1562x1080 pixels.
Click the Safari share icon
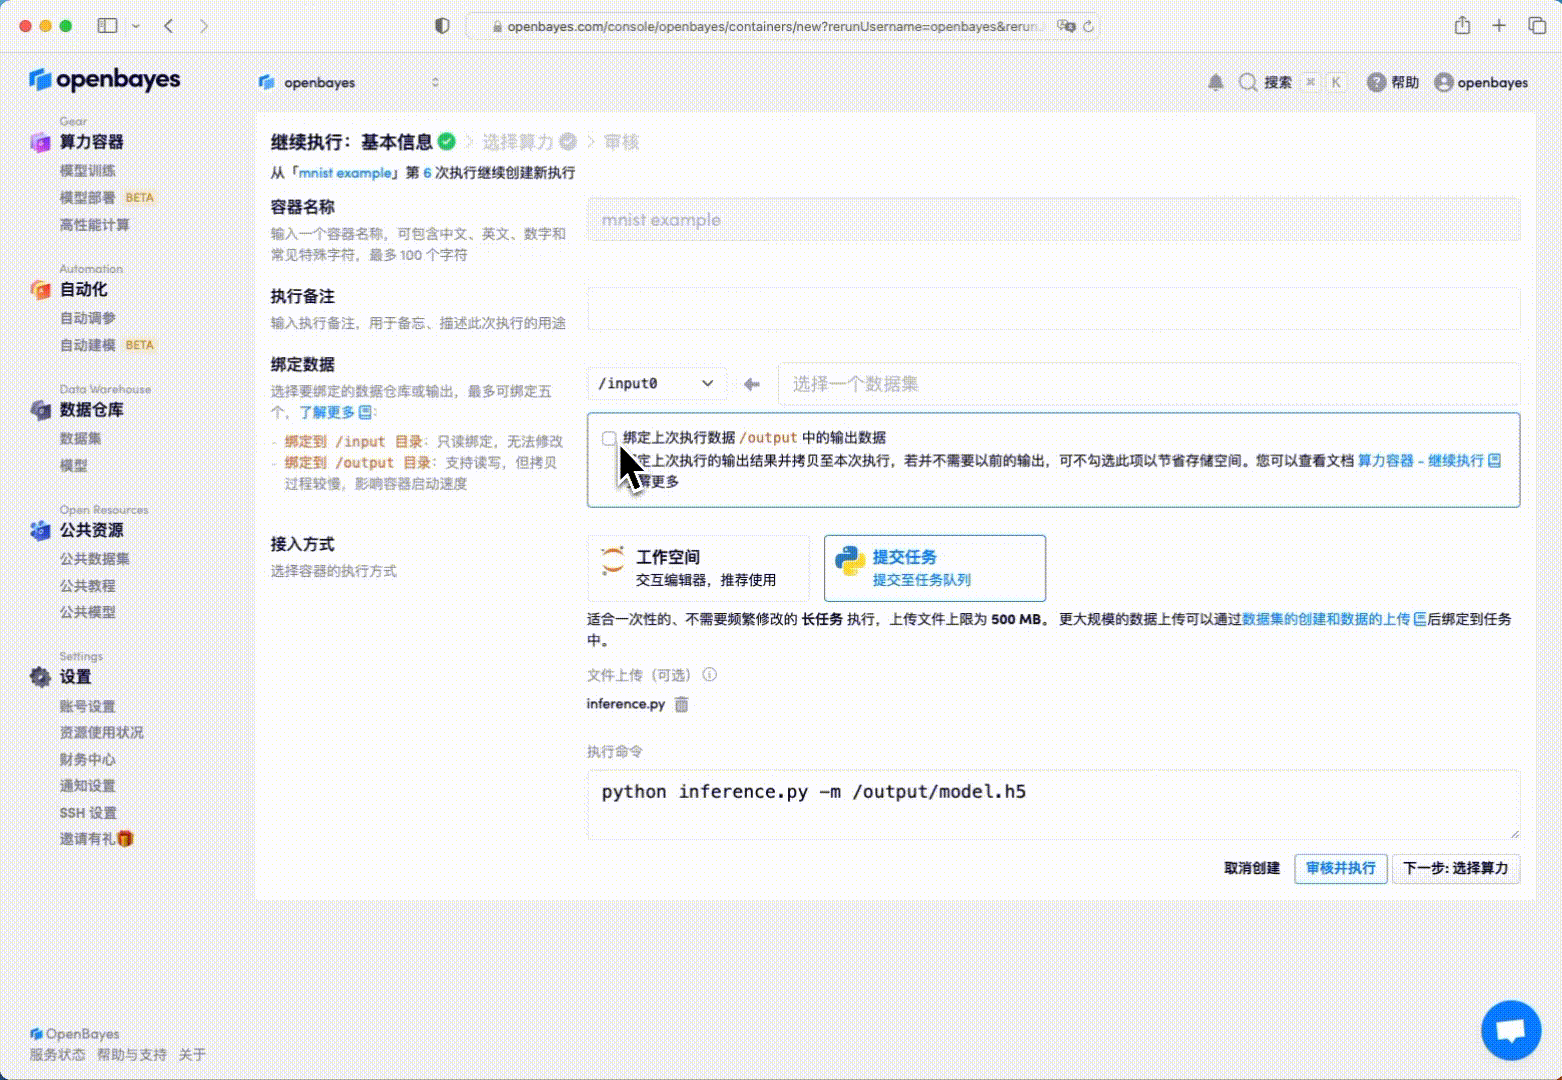1462,26
